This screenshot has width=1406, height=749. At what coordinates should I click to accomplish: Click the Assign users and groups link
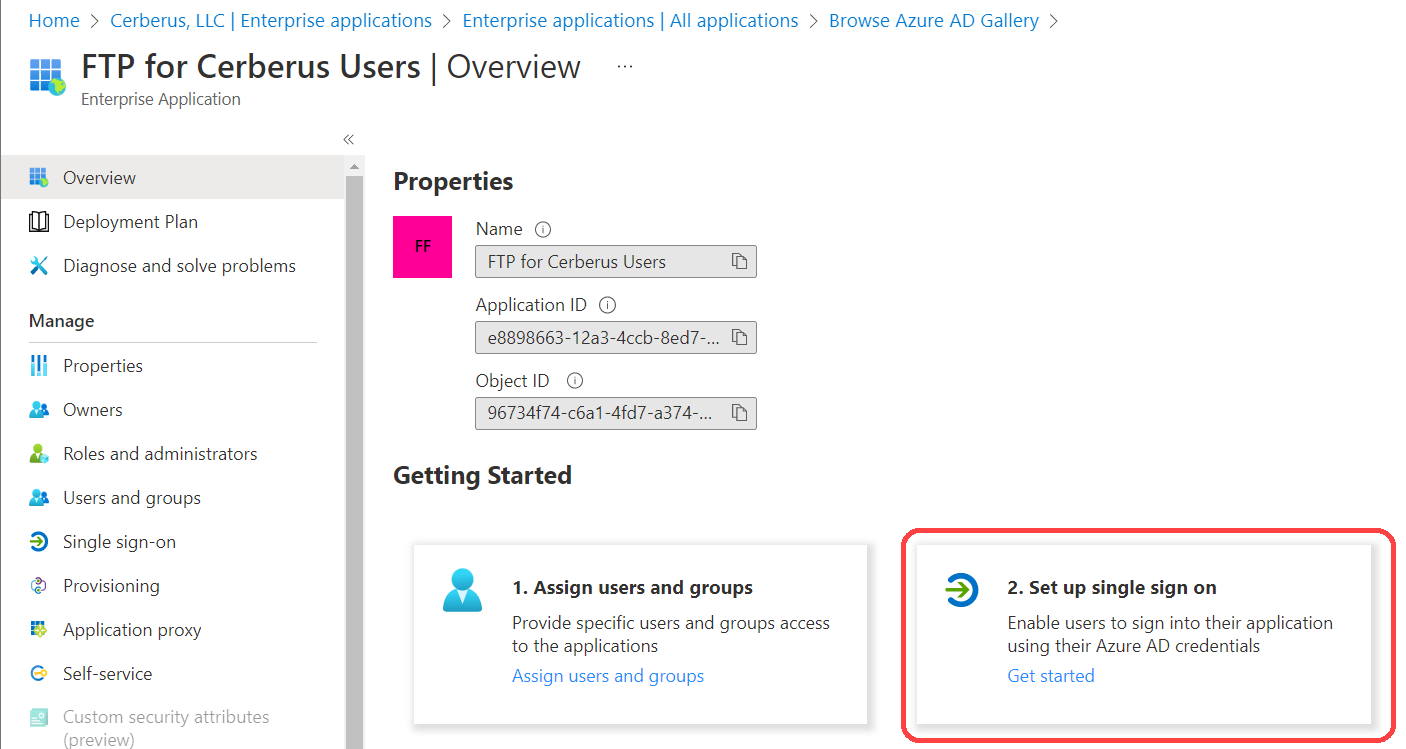(x=608, y=676)
